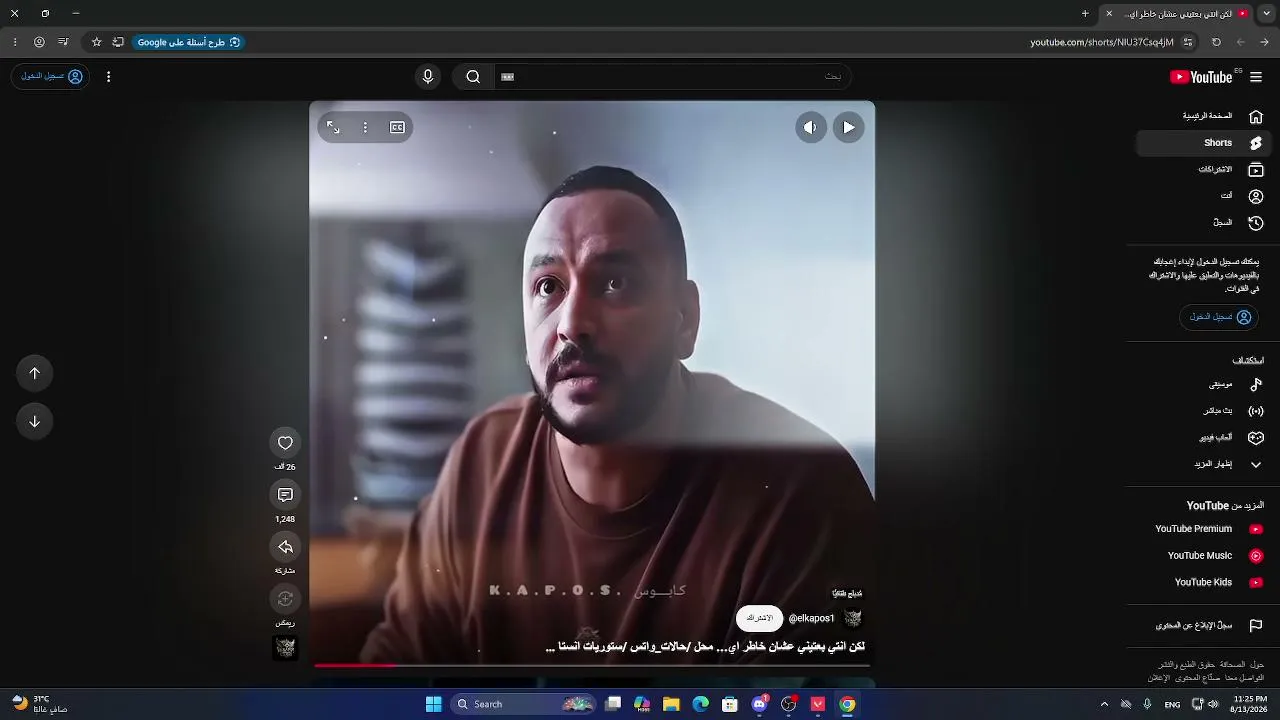Viewport: 1280px width, 720px height.
Task: Explore Music in the sidebar
Action: tap(1202, 384)
